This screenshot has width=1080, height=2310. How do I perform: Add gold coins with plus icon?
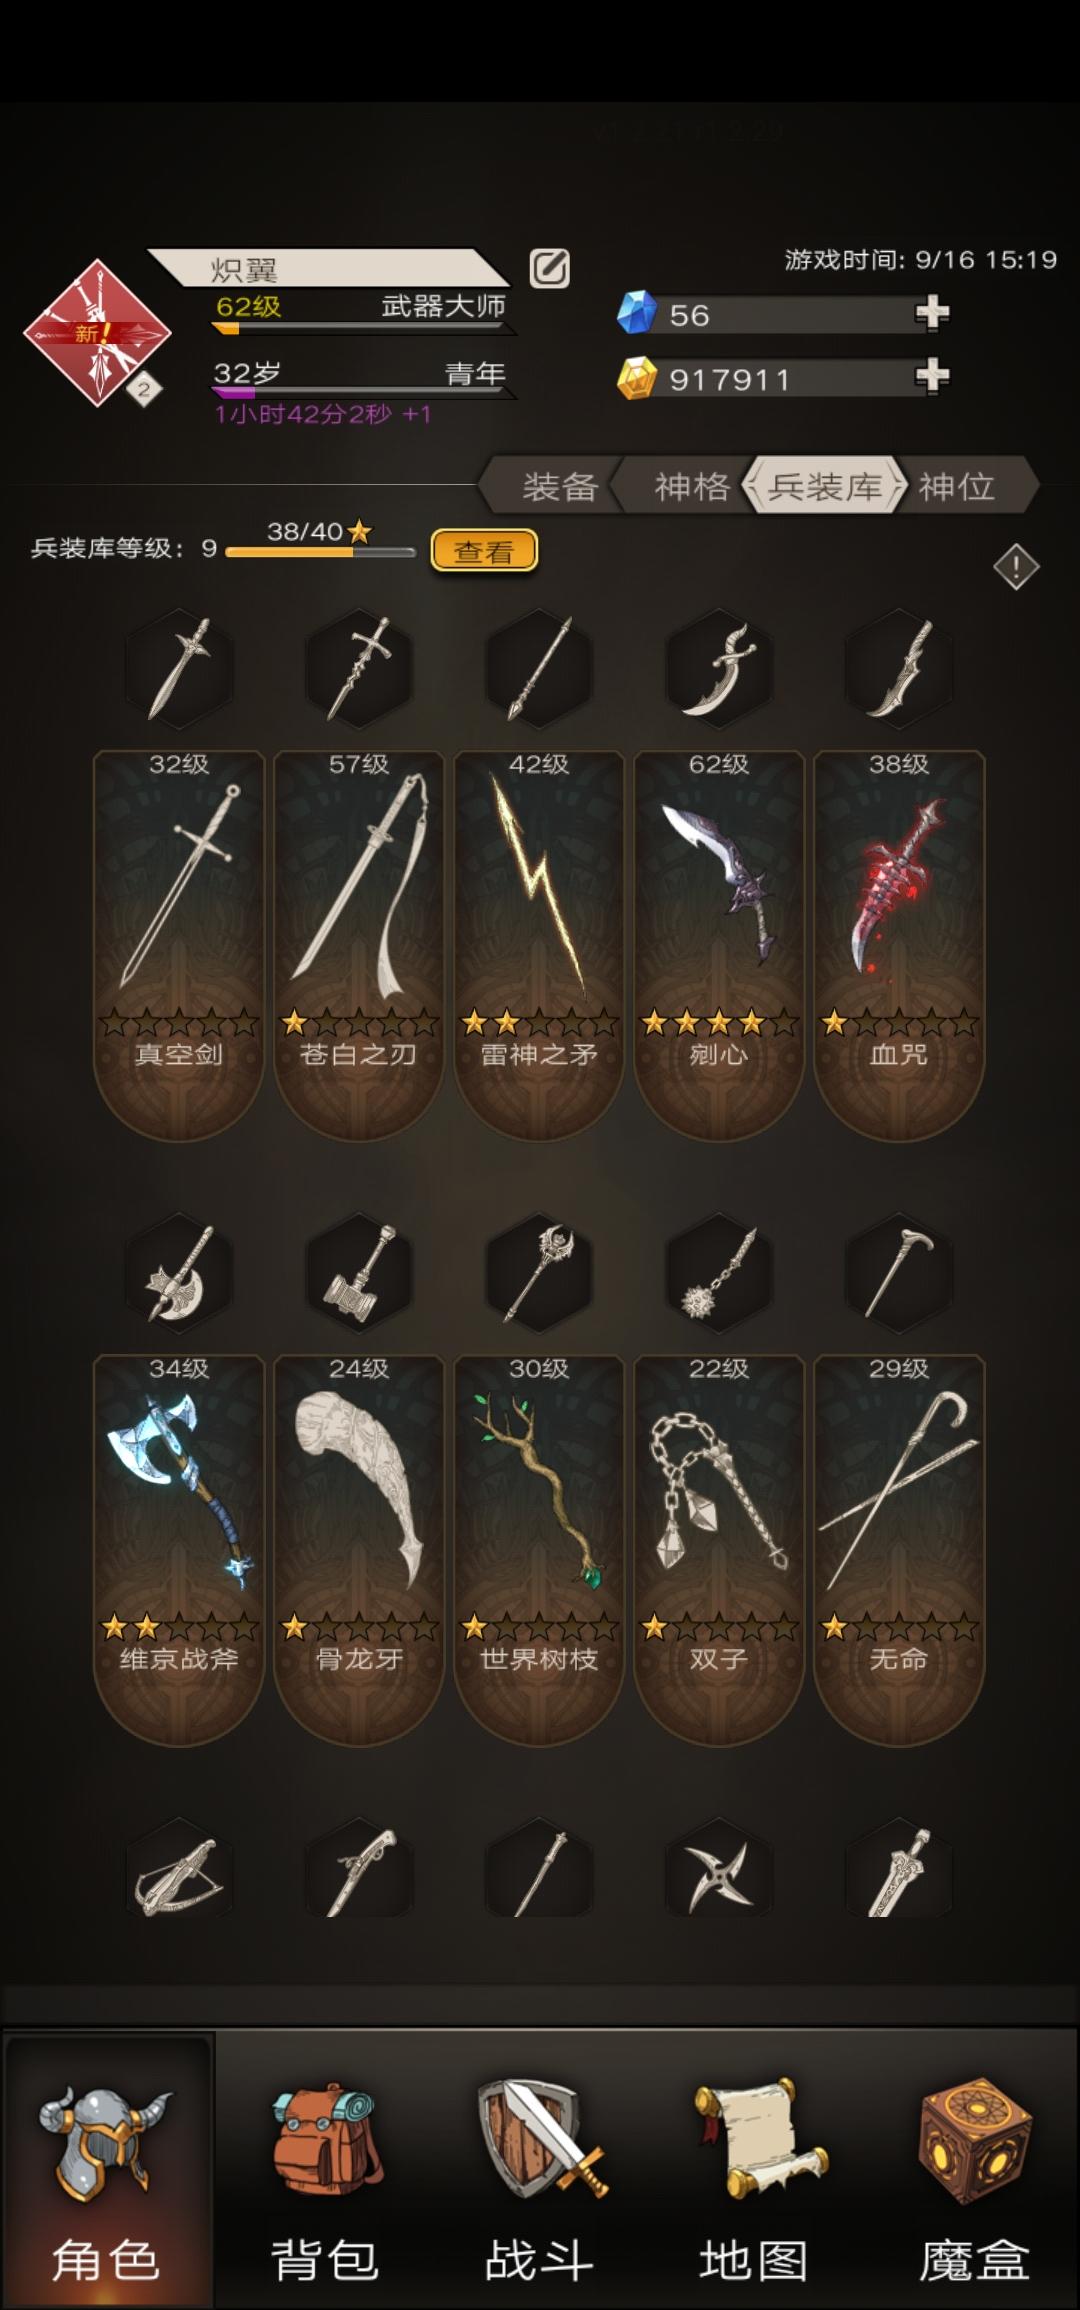931,377
